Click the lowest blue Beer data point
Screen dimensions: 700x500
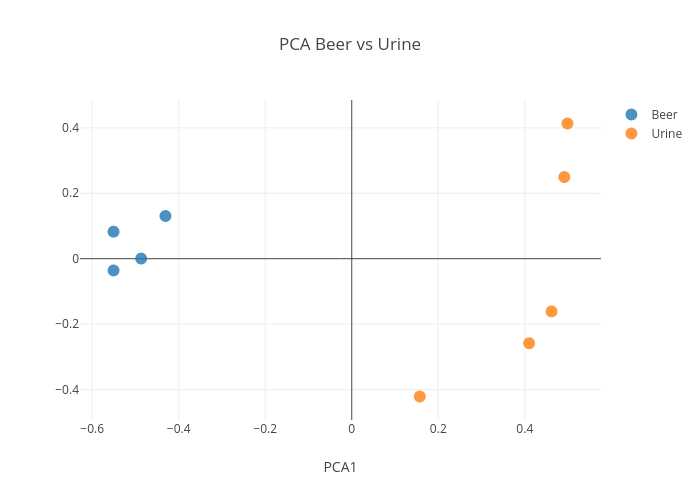[x=113, y=270]
